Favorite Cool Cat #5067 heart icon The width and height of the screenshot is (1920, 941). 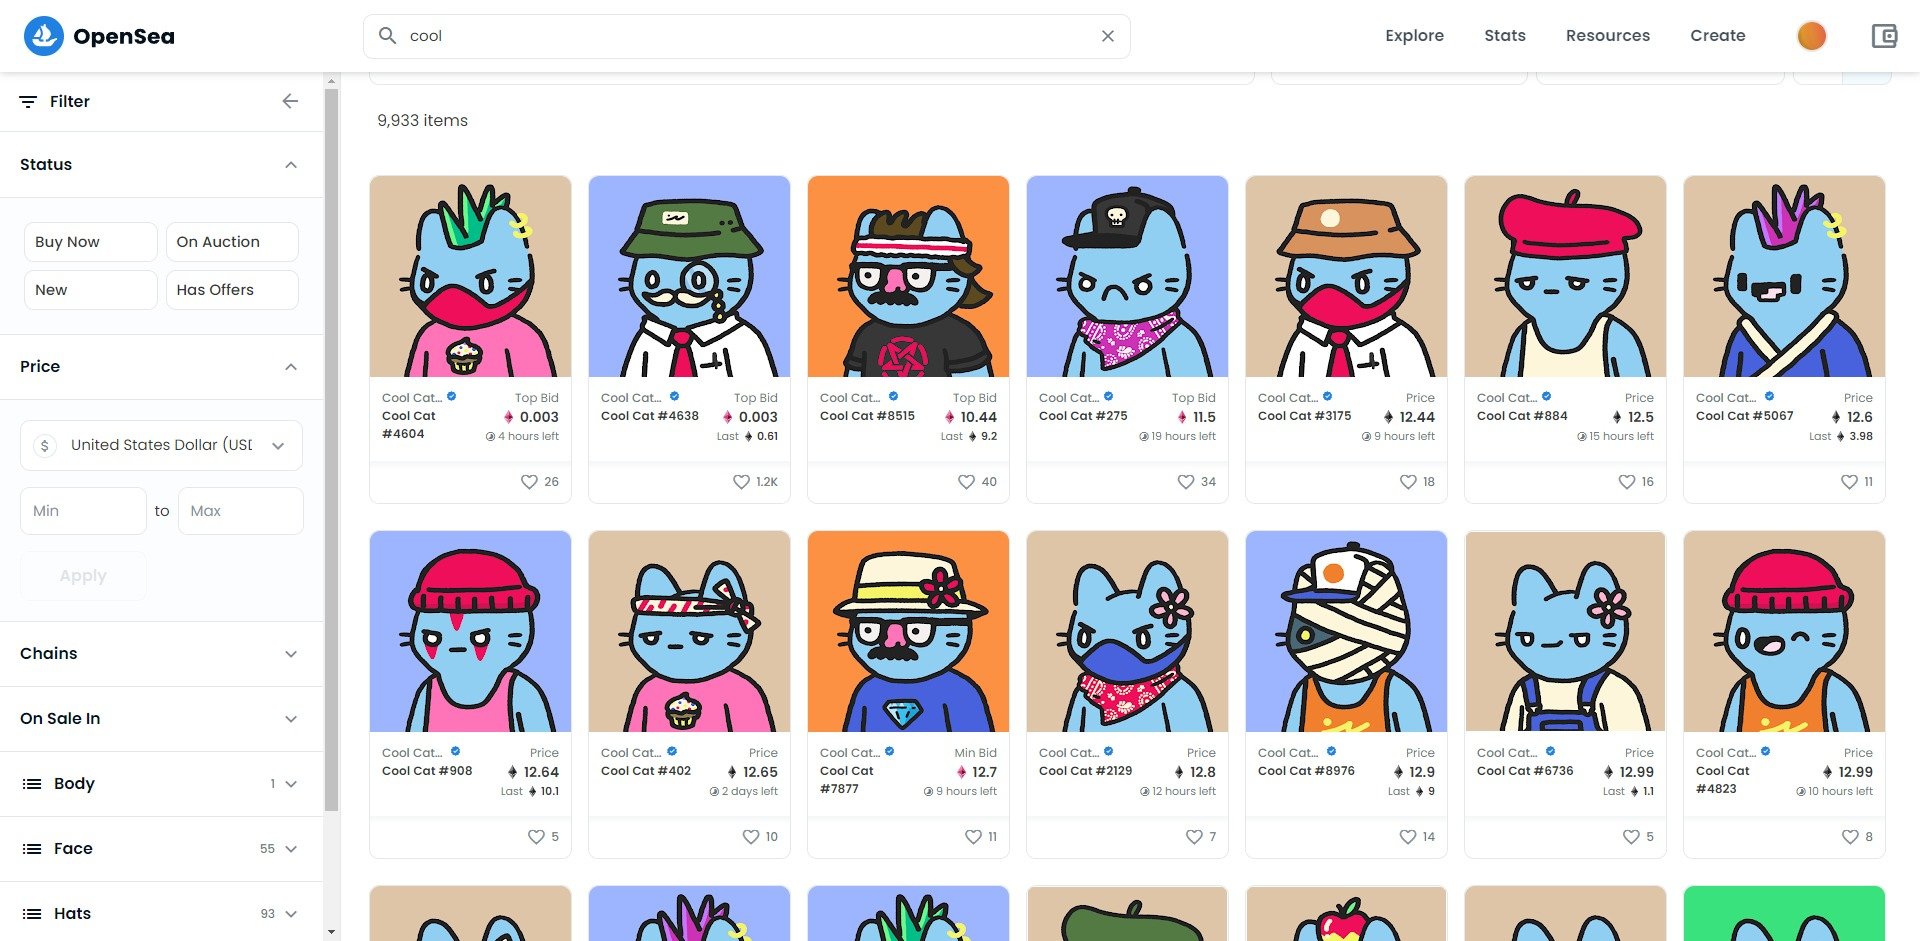click(x=1849, y=482)
